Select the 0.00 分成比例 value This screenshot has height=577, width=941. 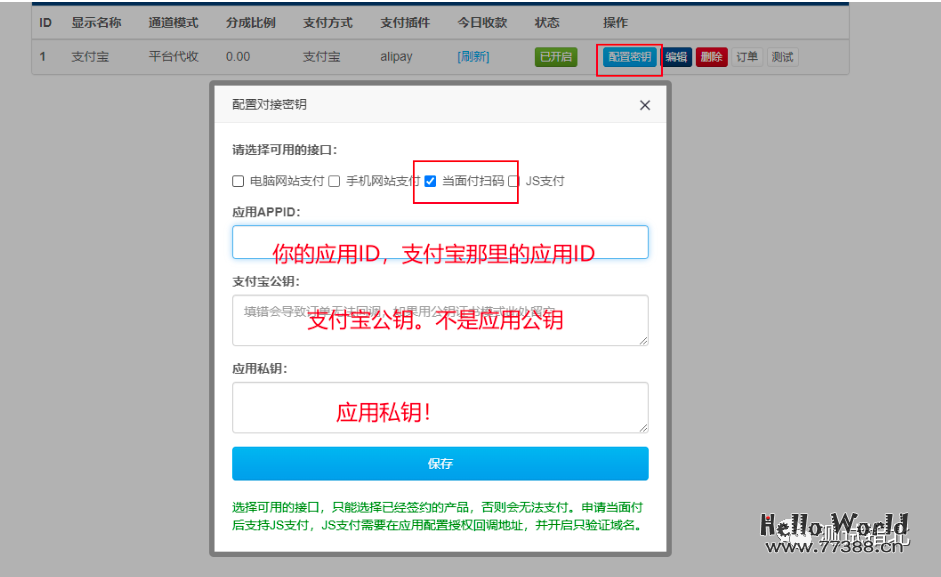[x=238, y=57]
